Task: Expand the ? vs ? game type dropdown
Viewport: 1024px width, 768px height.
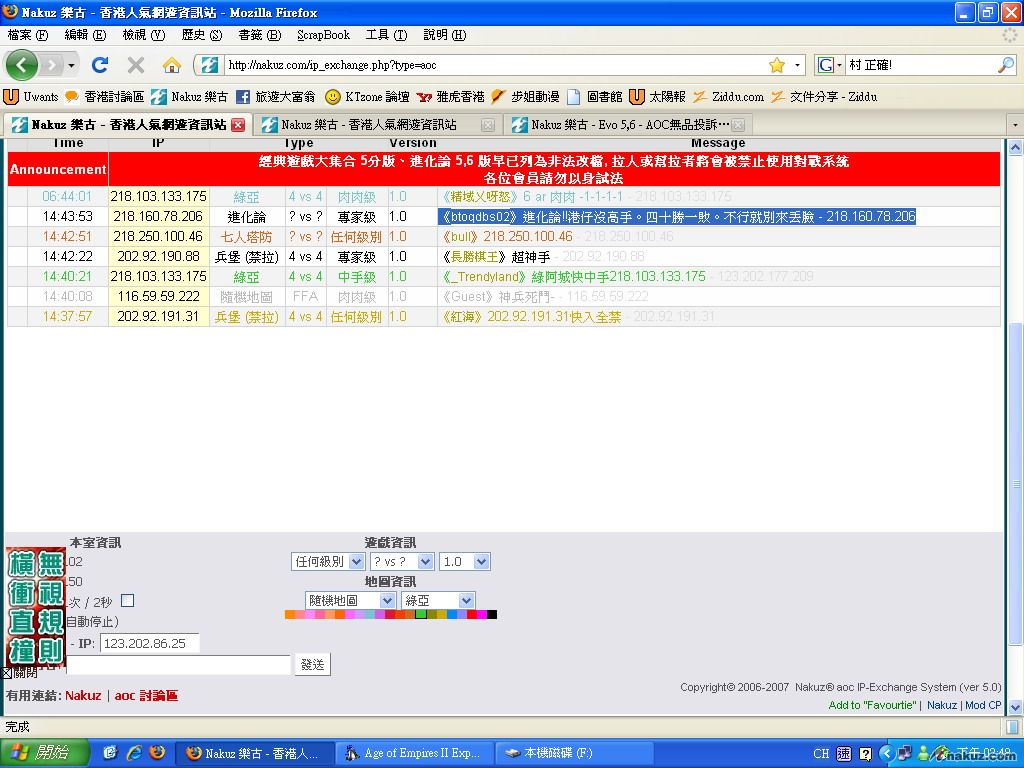Action: 401,562
